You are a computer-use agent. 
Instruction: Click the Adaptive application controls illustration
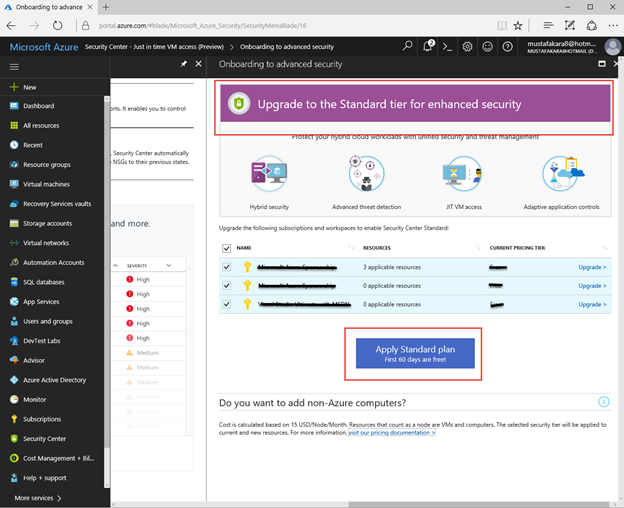coord(562,174)
